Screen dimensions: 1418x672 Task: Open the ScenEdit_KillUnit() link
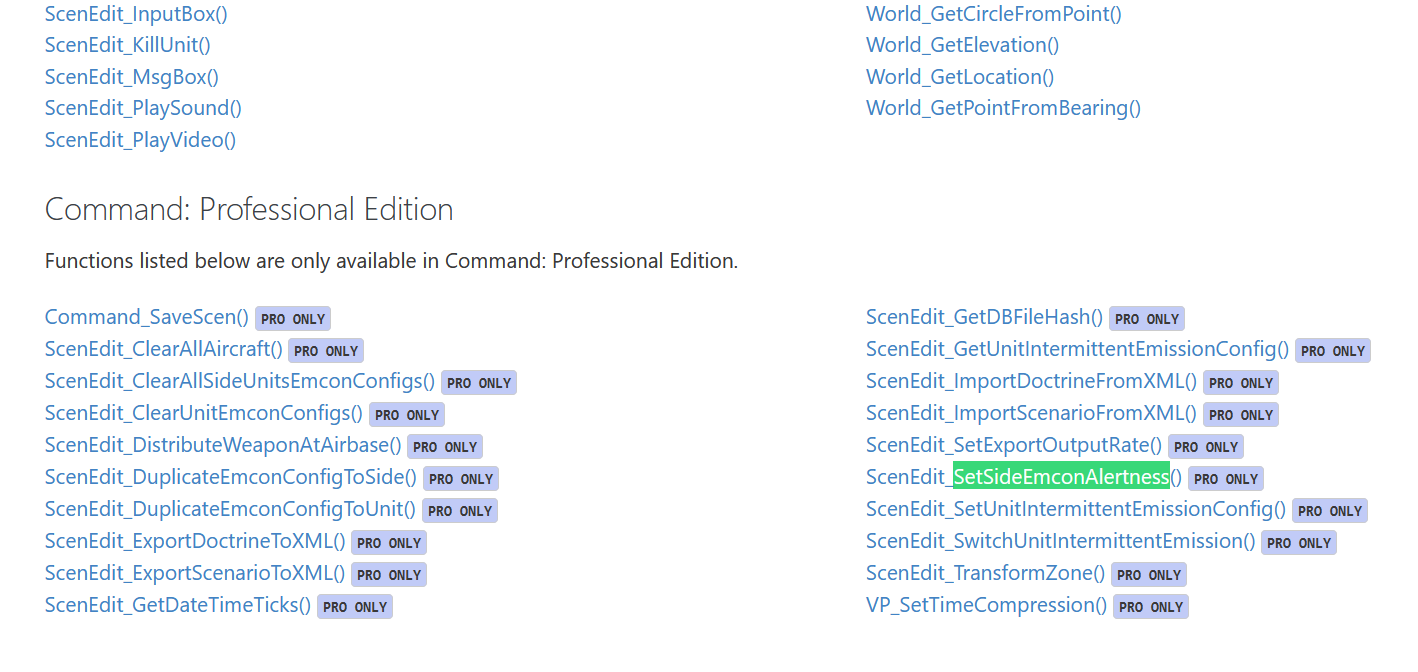click(x=127, y=45)
